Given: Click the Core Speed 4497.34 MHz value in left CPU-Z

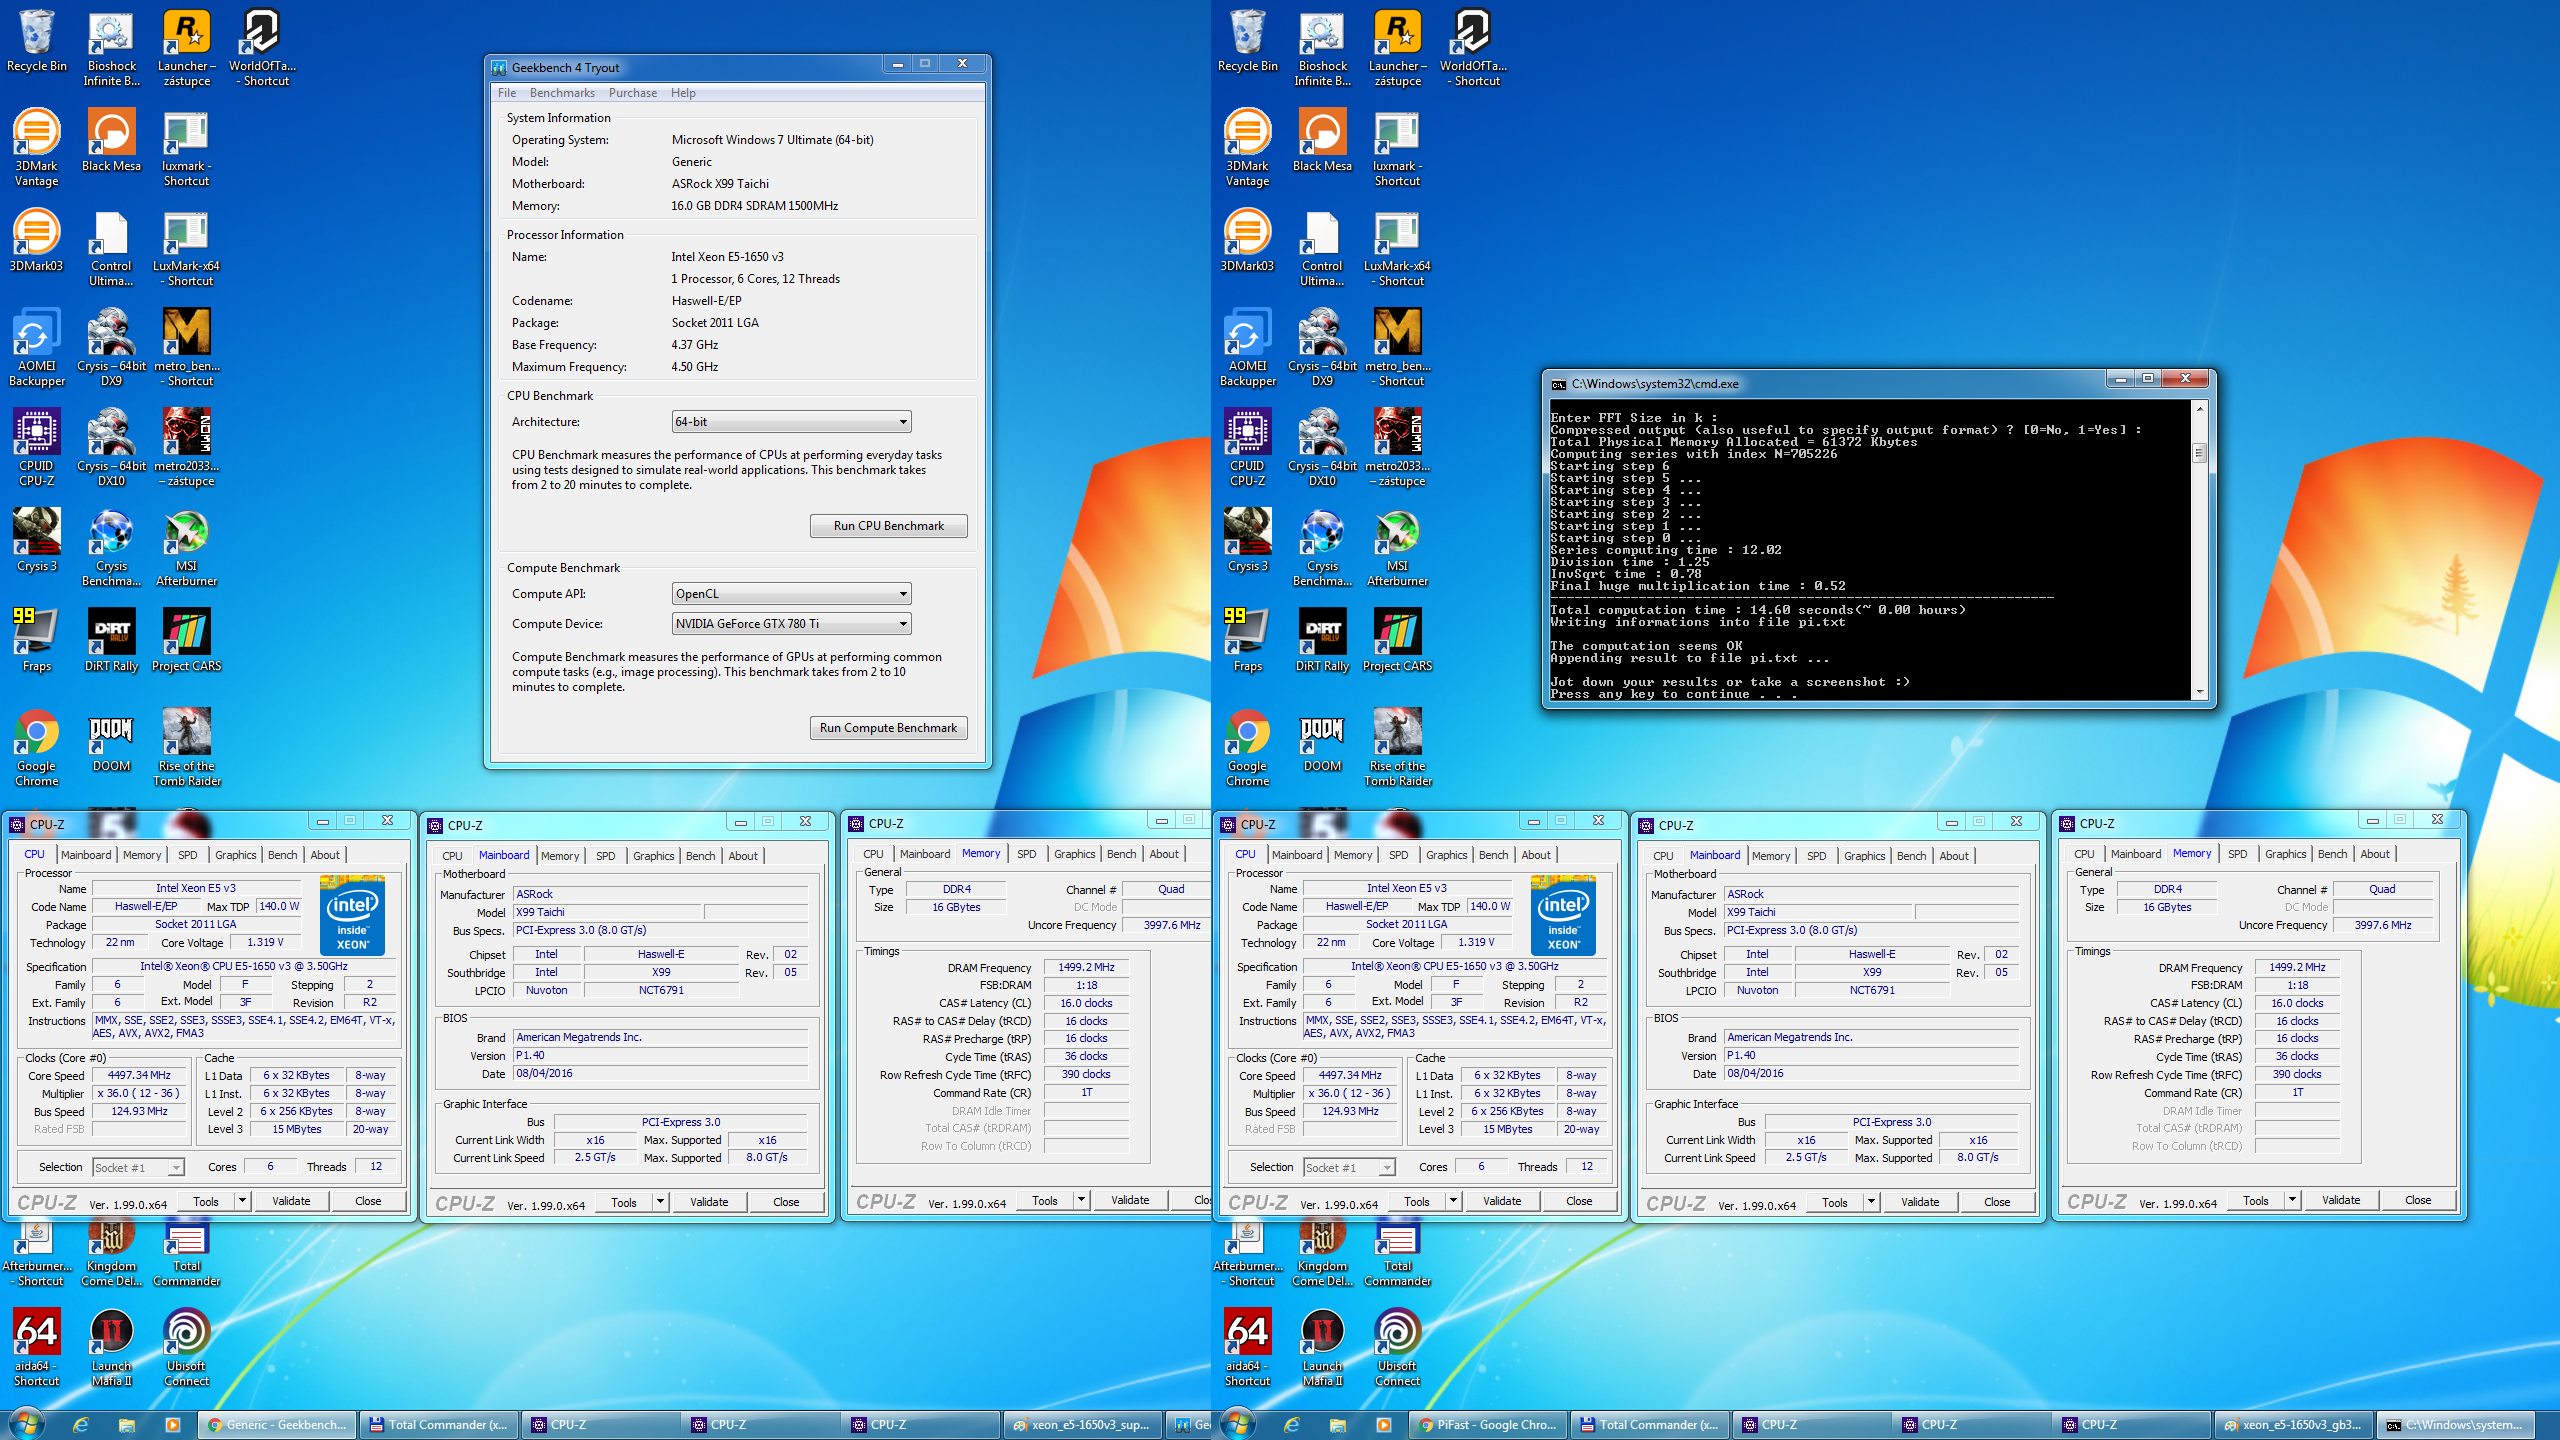Looking at the screenshot, I should click(140, 1076).
